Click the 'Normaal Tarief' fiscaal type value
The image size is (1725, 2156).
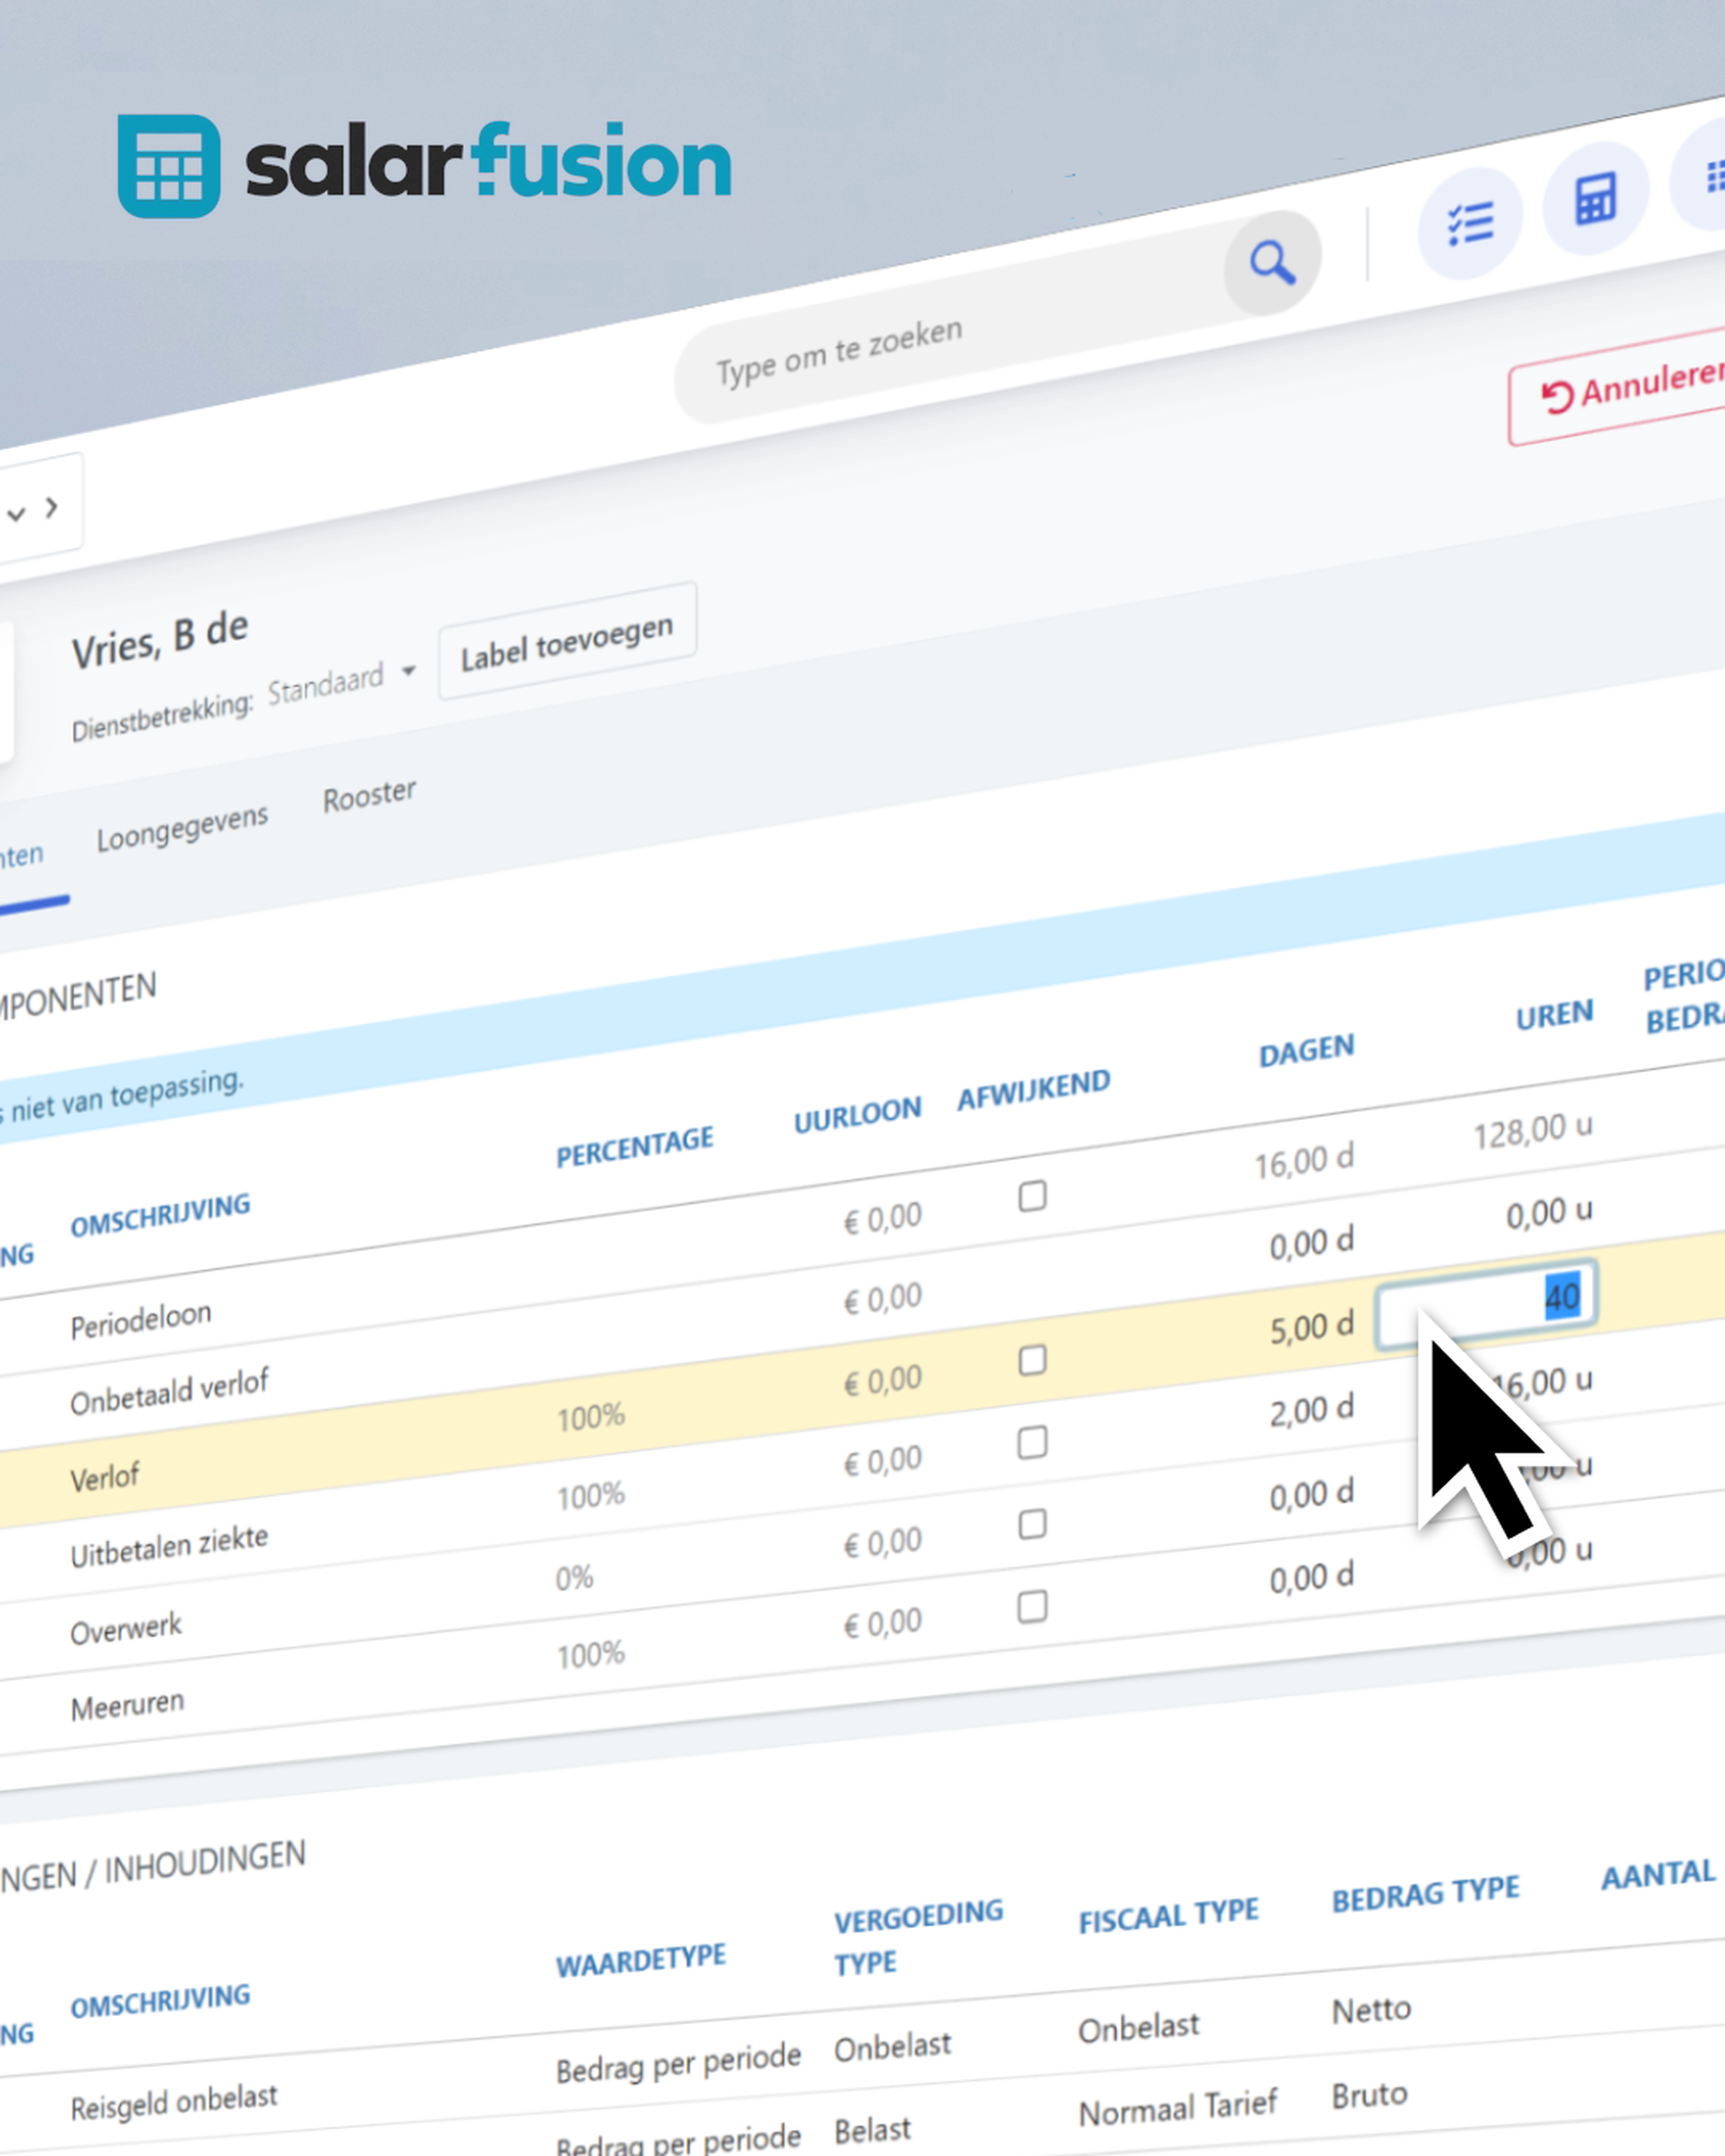pos(1178,2108)
